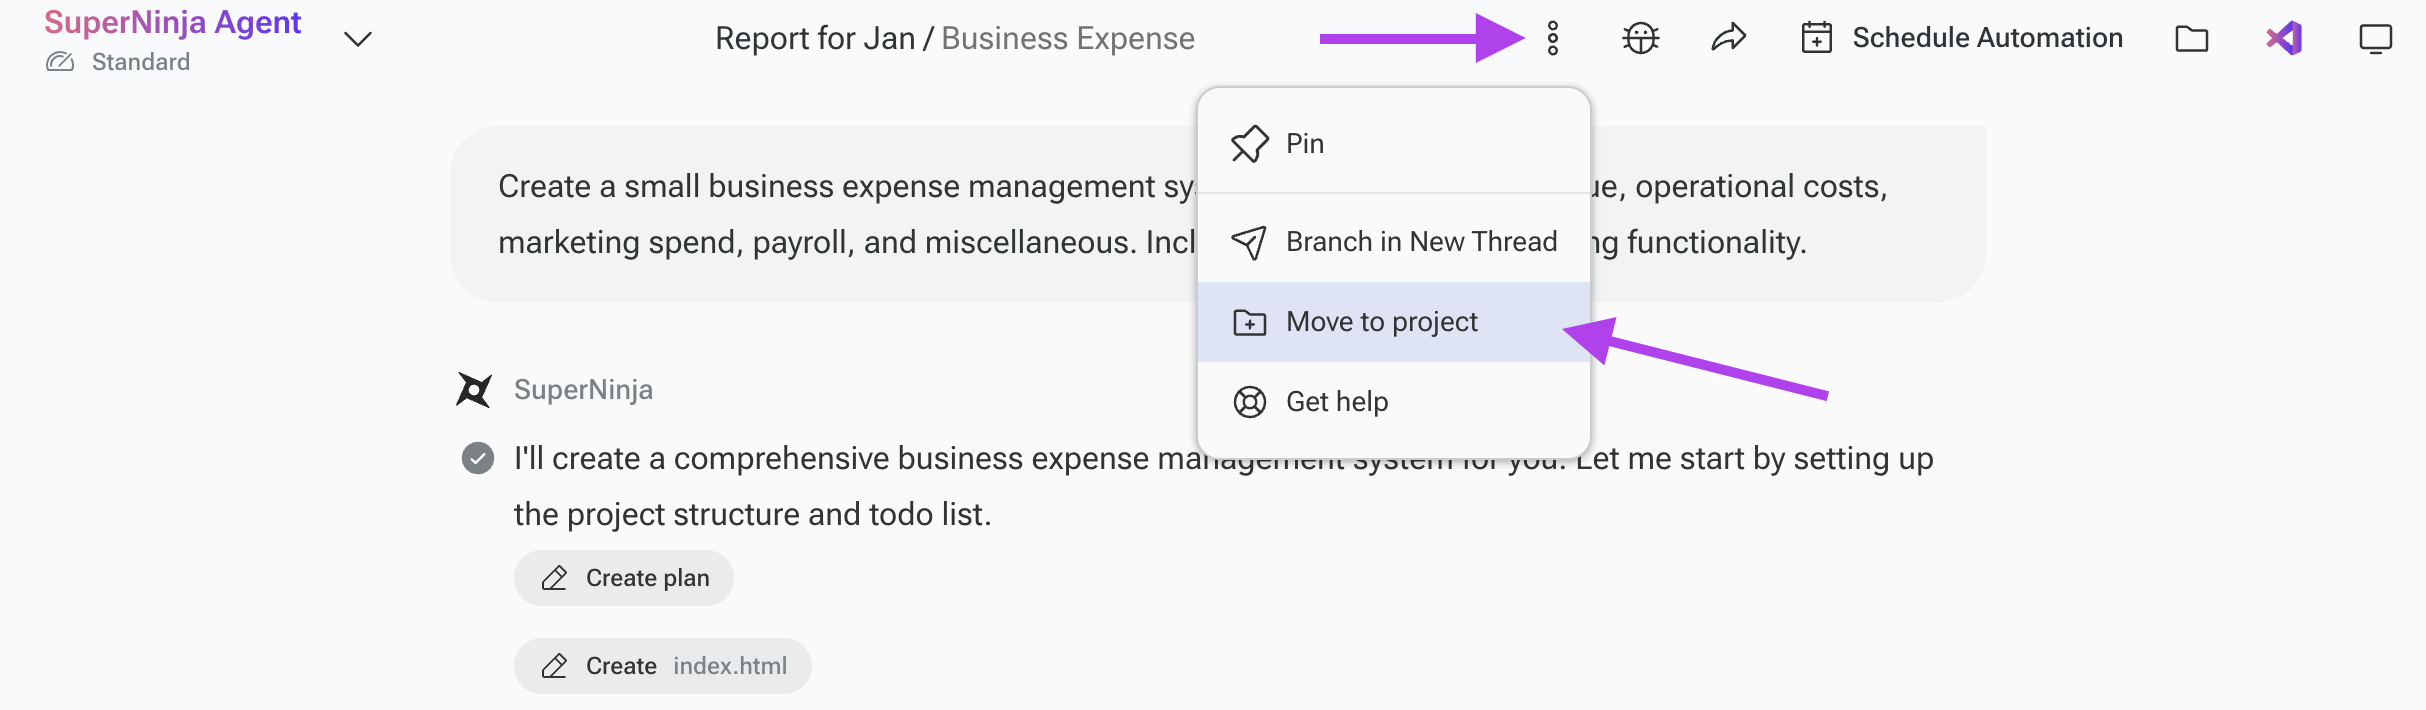The width and height of the screenshot is (2426, 710).
Task: Click the SuperNinja star logo
Action: point(474,389)
